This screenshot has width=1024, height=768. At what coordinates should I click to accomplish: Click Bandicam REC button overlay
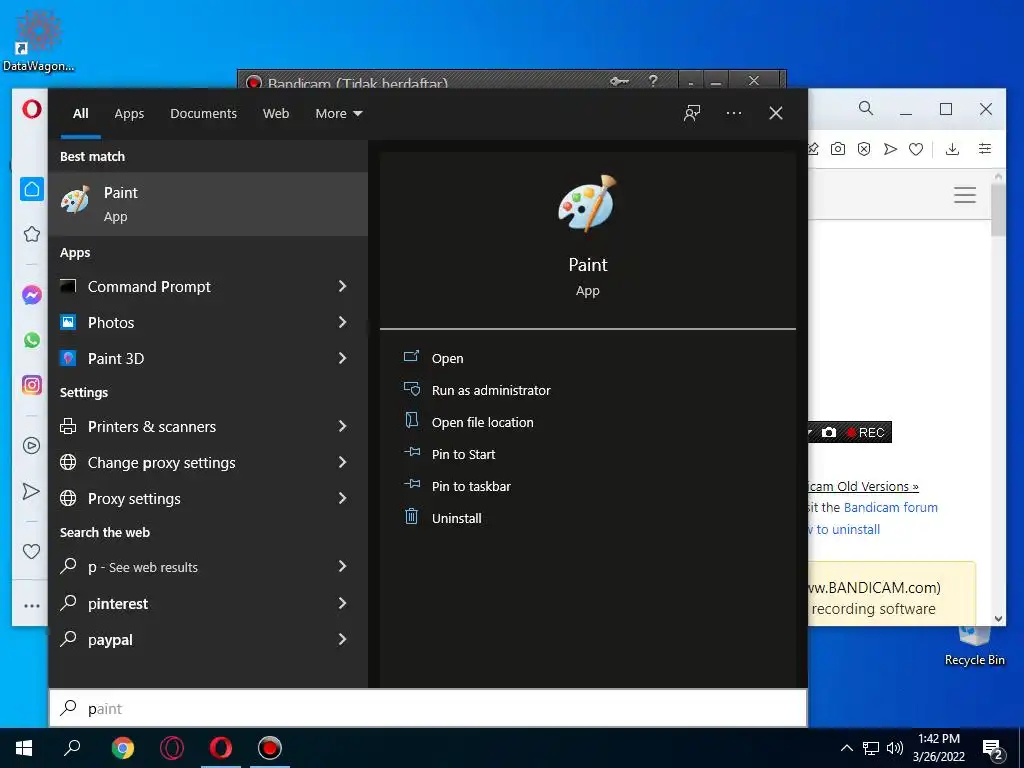(865, 432)
